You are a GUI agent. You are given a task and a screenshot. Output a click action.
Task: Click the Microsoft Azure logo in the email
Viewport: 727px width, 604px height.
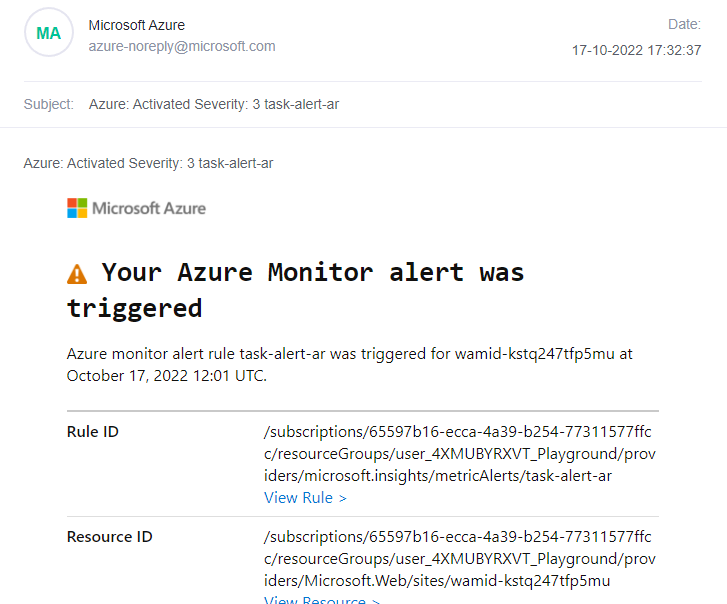(x=137, y=208)
